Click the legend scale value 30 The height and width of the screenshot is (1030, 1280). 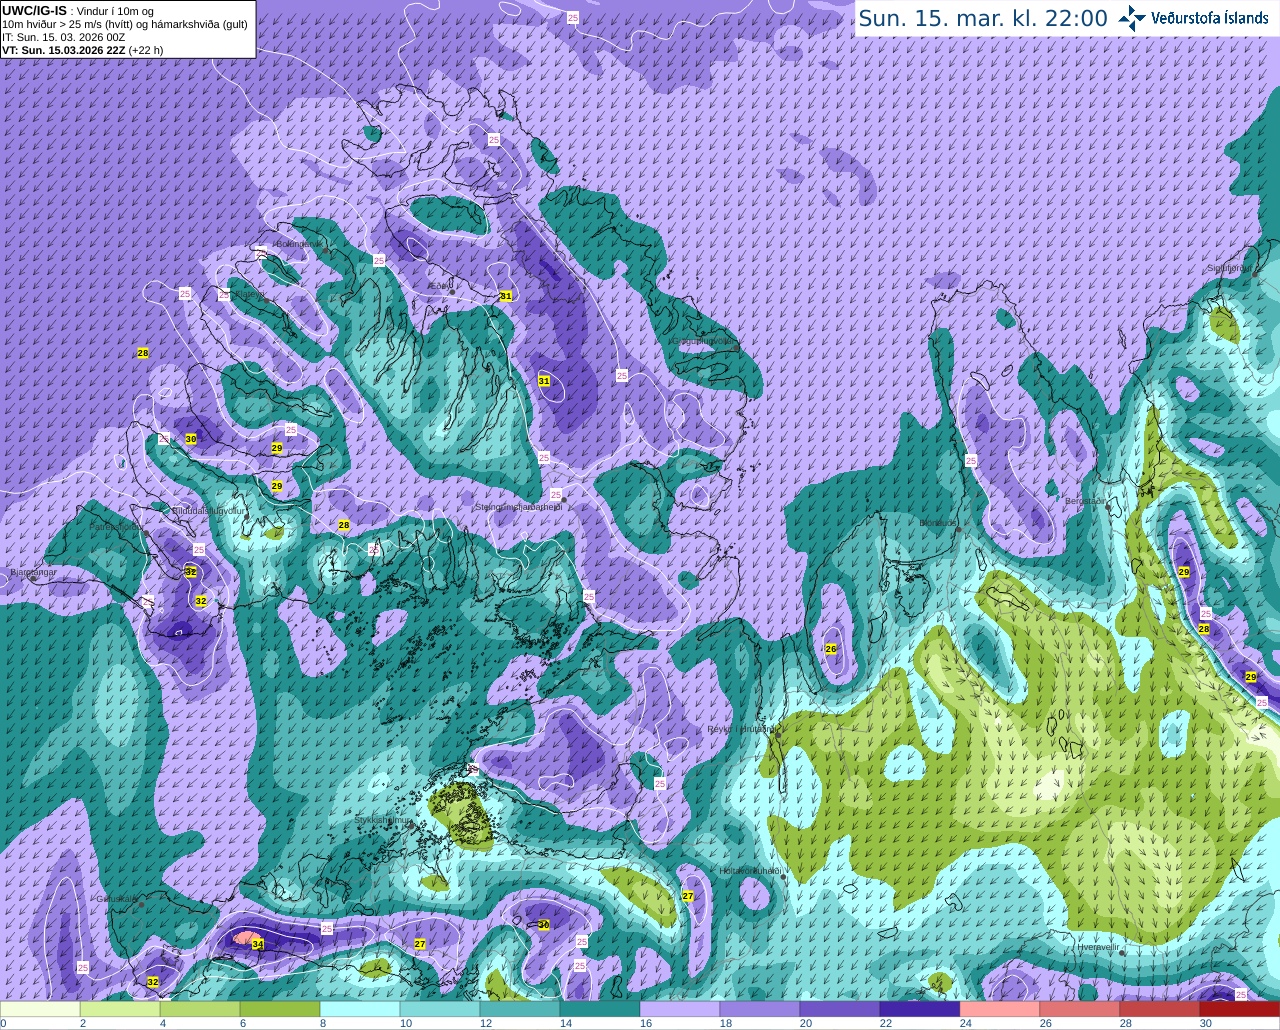tap(1206, 1023)
